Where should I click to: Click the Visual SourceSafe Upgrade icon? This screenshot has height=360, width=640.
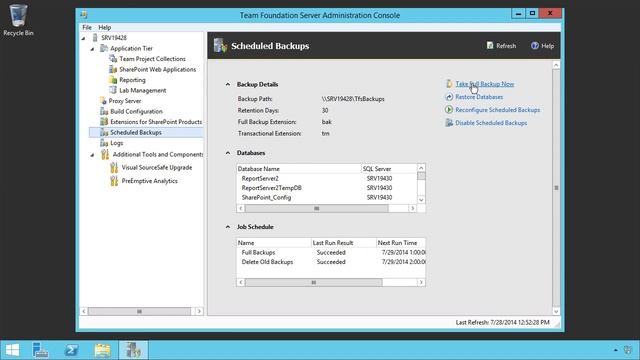coord(114,167)
